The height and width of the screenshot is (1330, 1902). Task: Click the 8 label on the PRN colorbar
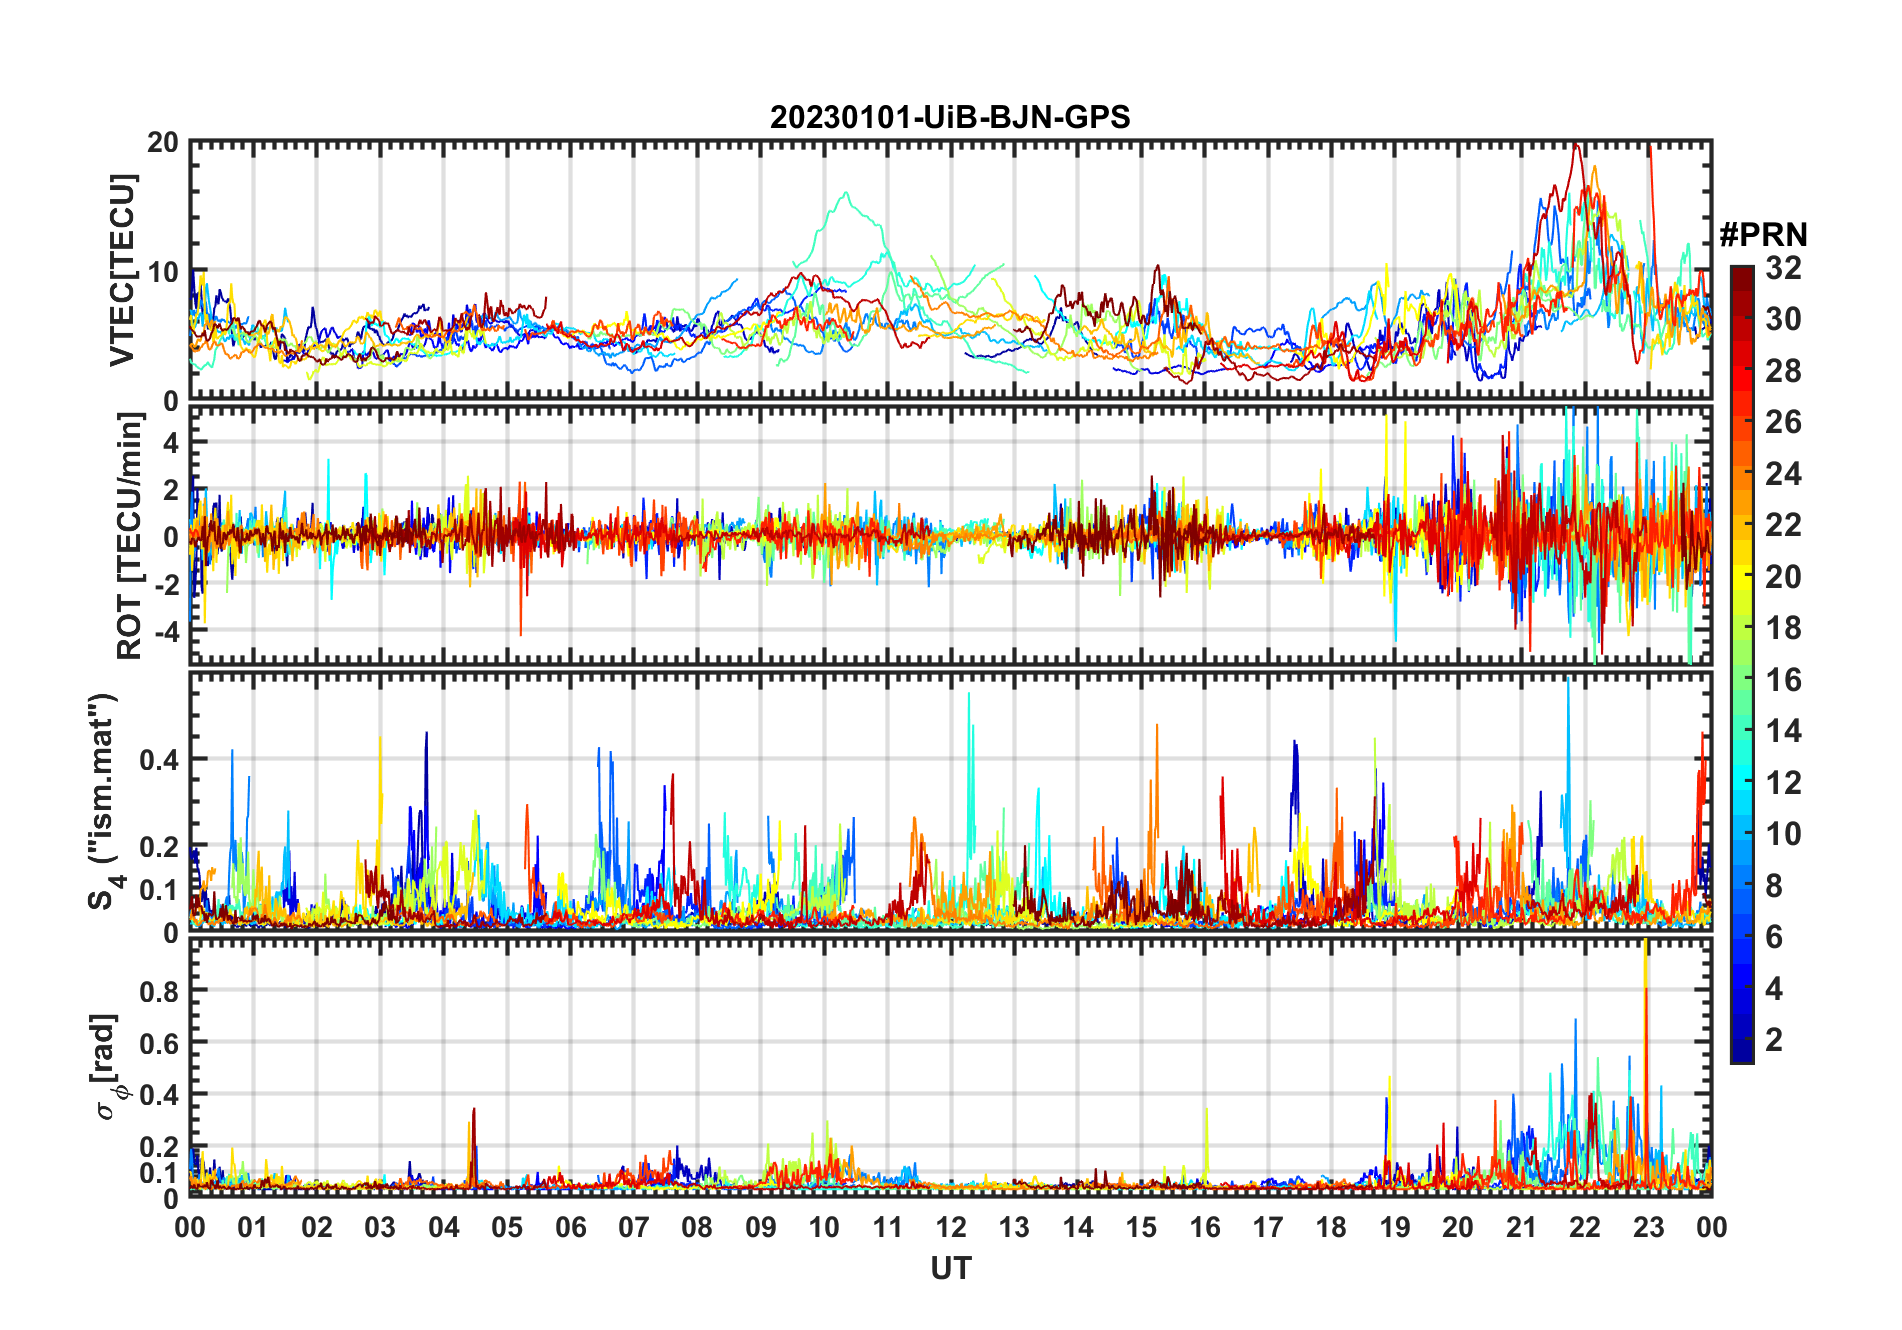(1774, 885)
